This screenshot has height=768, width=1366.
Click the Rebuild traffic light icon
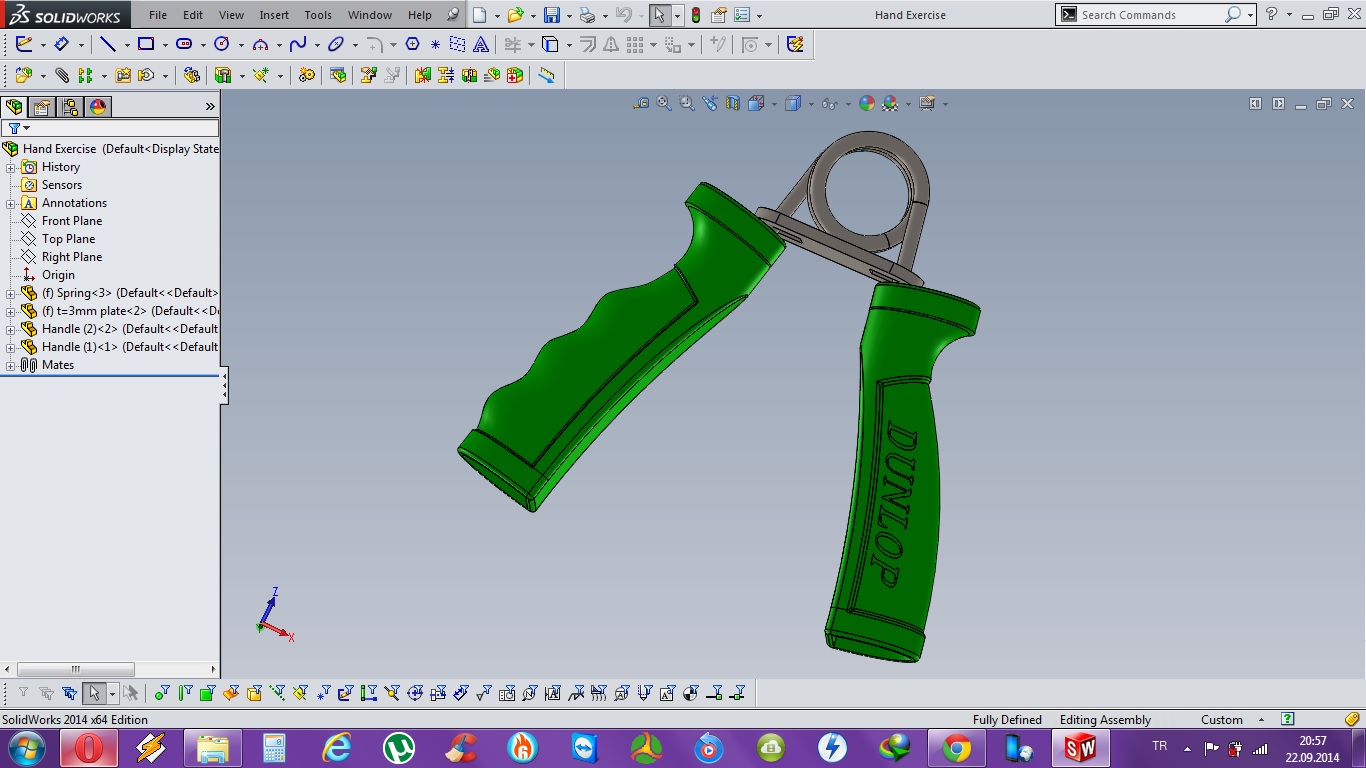[x=696, y=15]
